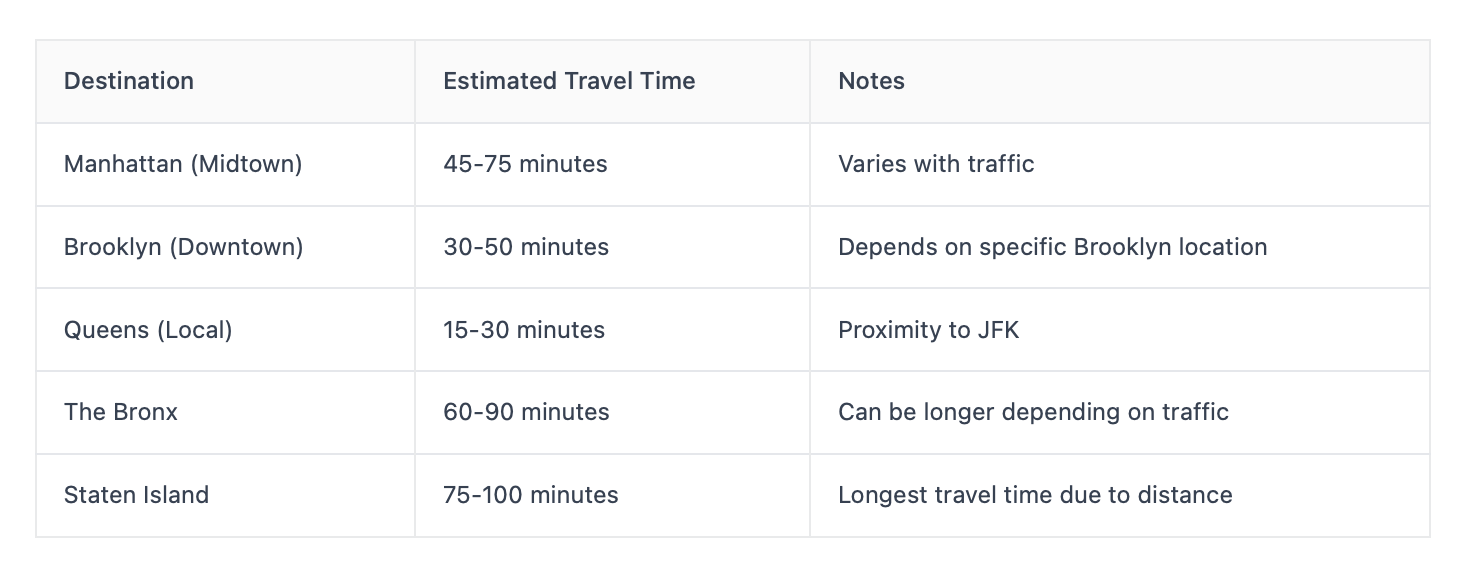Select the 30-50 minutes cell
The image size is (1469, 572).
526,247
